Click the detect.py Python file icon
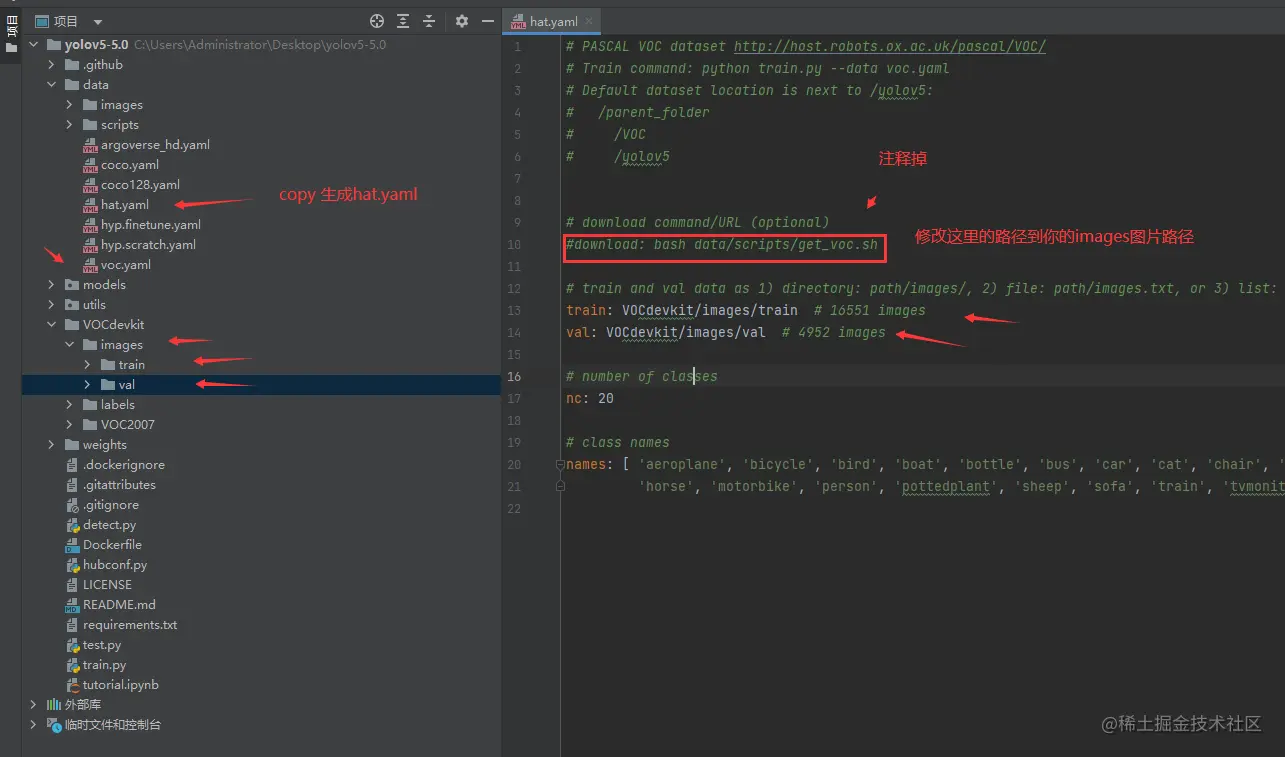The image size is (1285, 757). (72, 525)
